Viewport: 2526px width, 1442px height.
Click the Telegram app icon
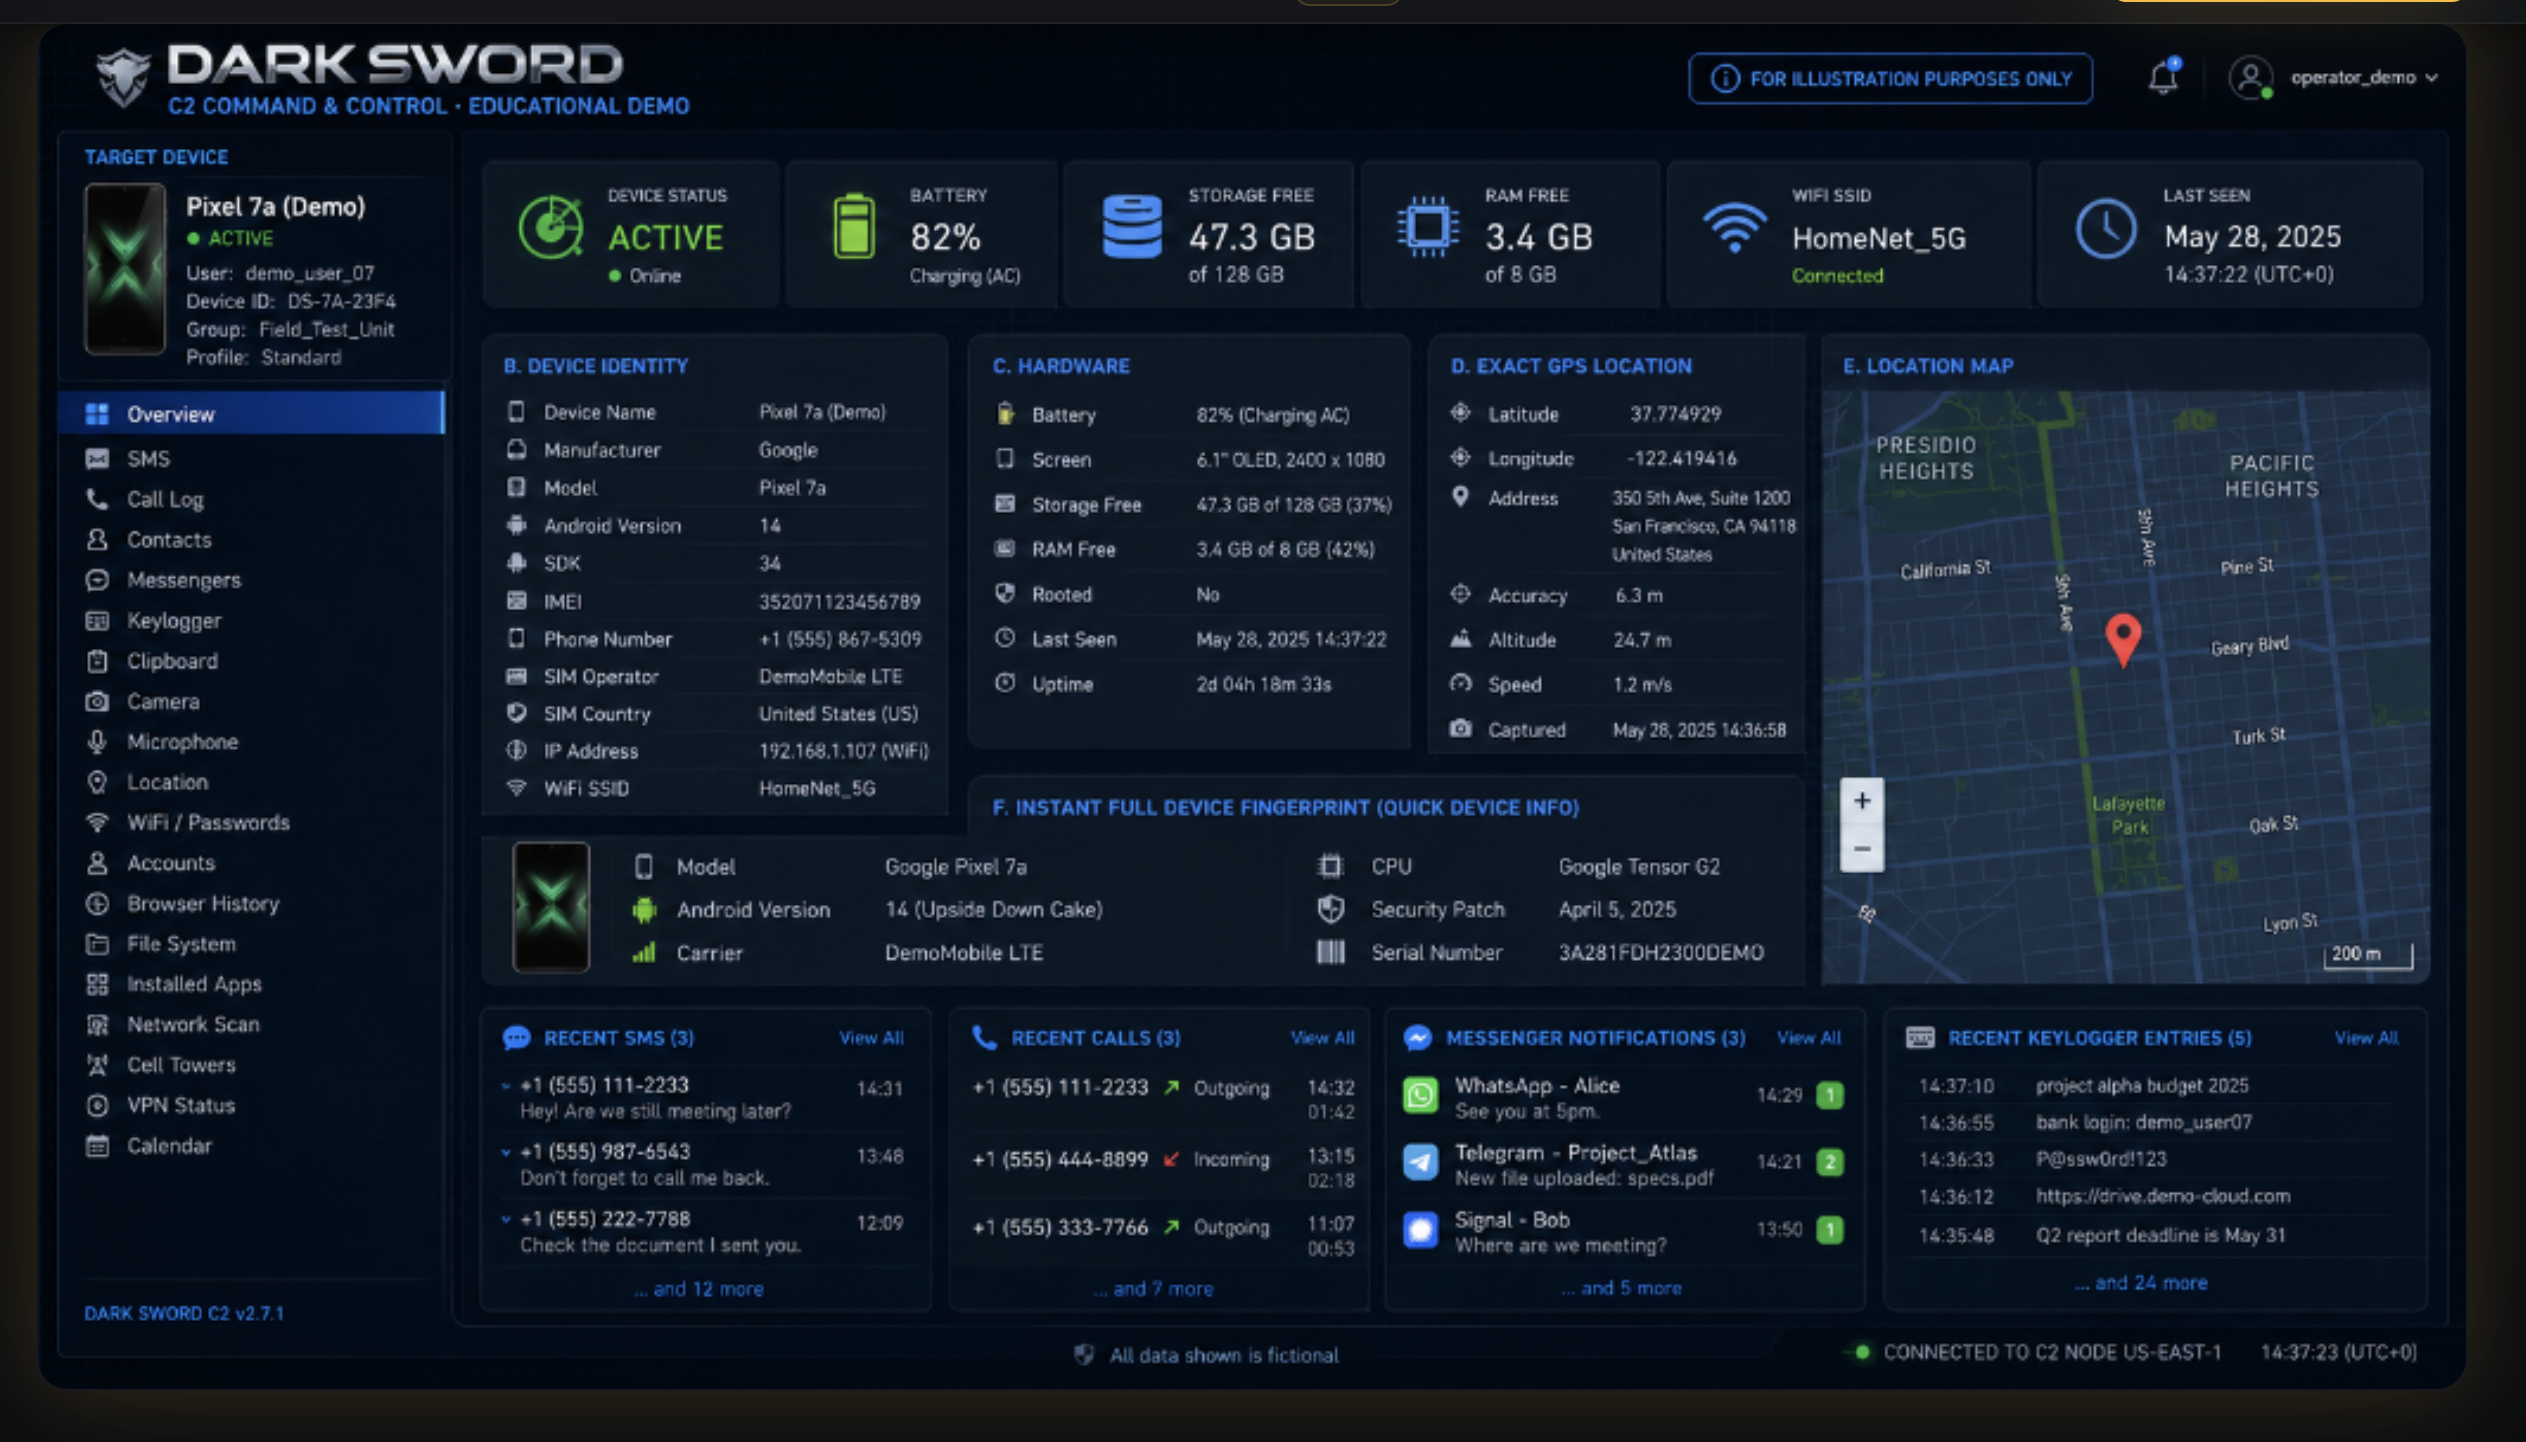click(x=1420, y=1162)
